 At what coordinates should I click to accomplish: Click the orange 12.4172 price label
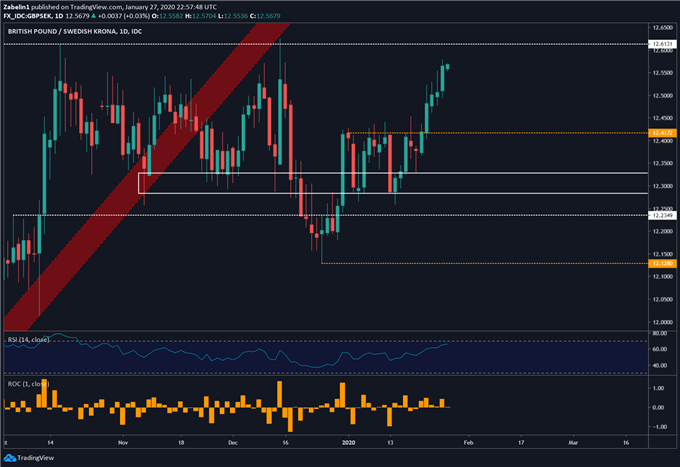click(662, 133)
